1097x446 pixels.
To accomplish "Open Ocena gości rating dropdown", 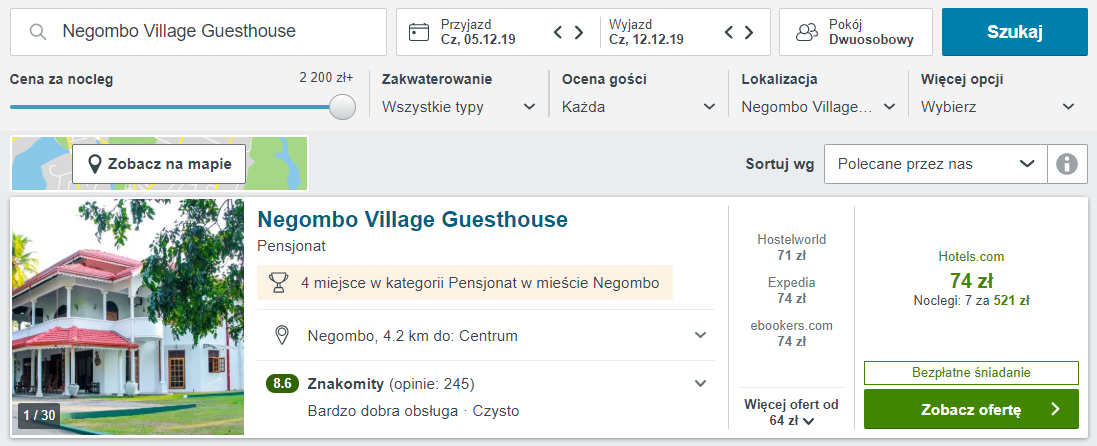I will point(640,107).
